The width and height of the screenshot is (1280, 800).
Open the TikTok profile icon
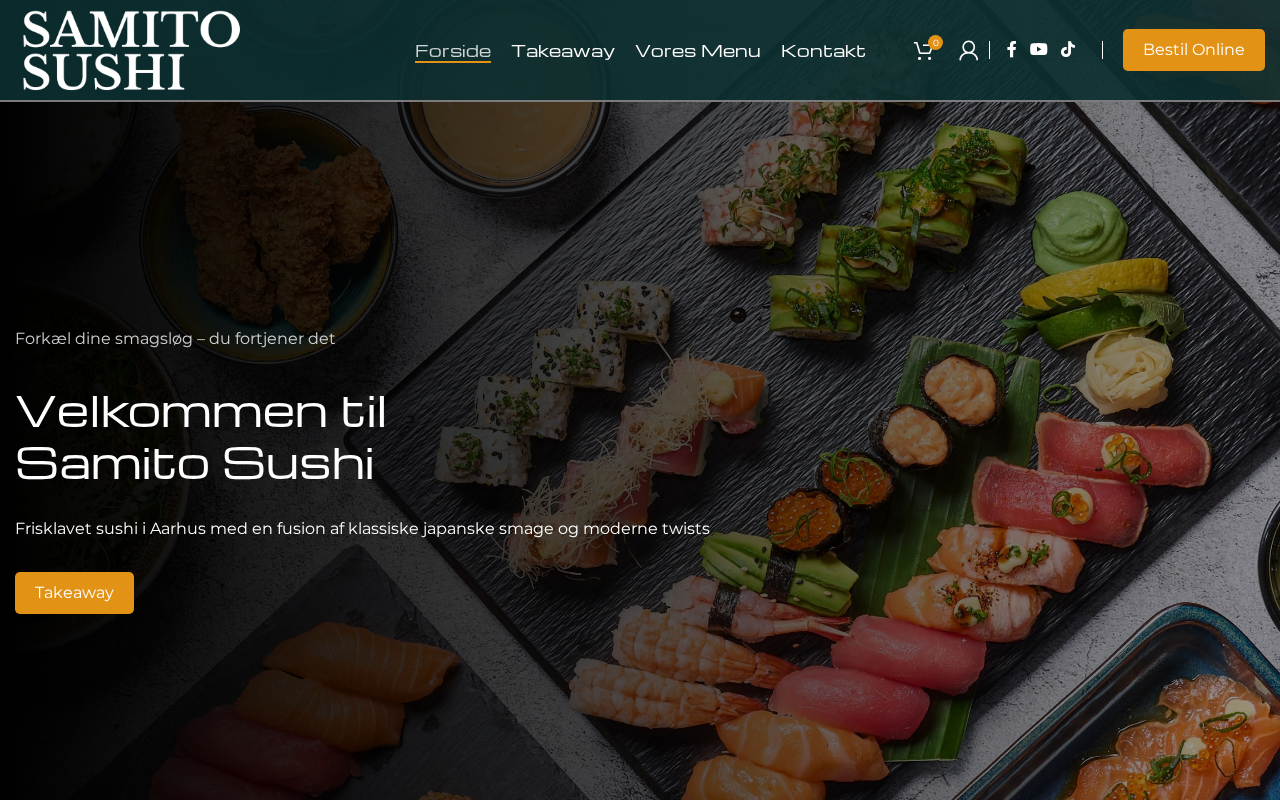(x=1067, y=49)
